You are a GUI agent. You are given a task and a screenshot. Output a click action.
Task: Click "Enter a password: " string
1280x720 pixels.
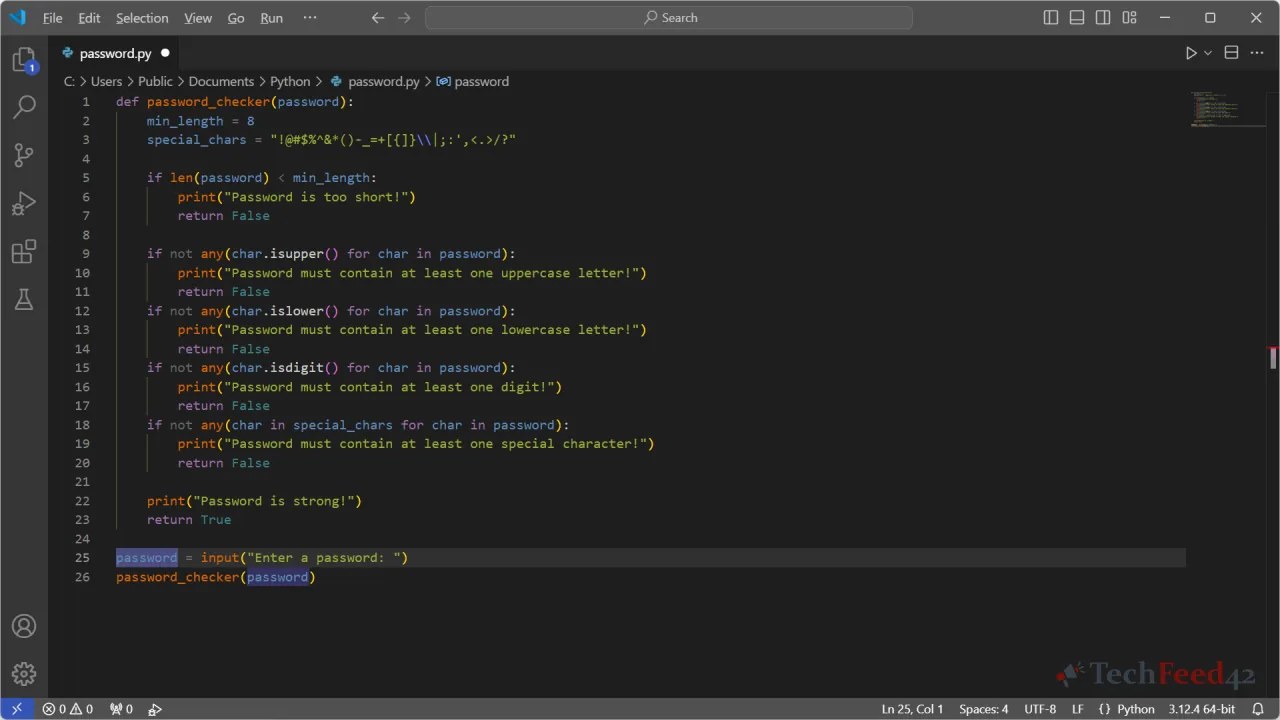[x=324, y=558]
